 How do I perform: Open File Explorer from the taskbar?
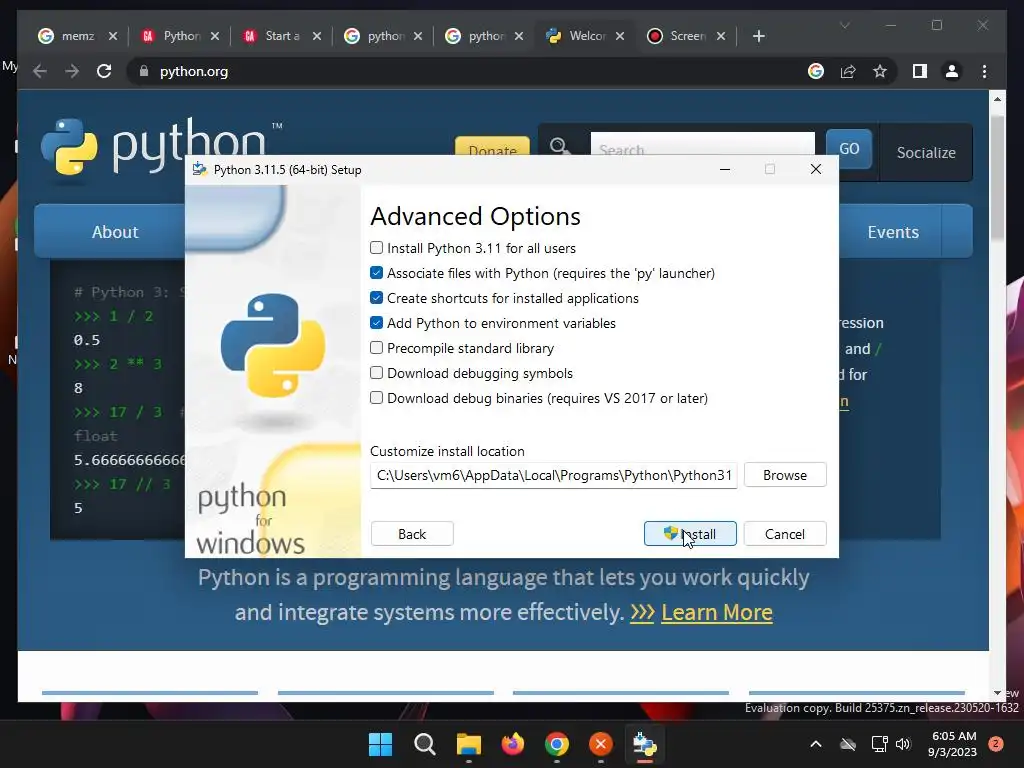(468, 744)
